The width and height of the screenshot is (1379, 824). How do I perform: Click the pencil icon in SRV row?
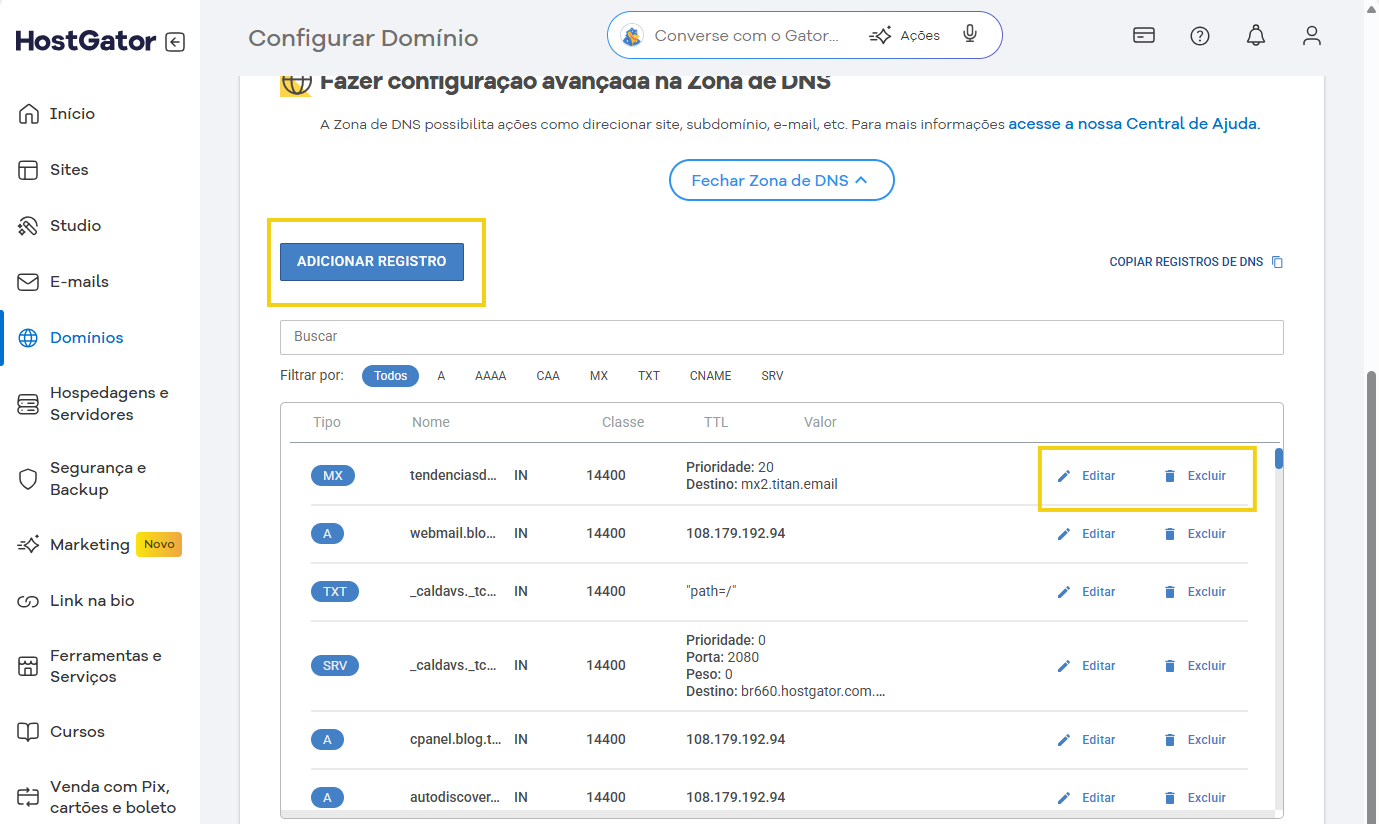[x=1064, y=666]
